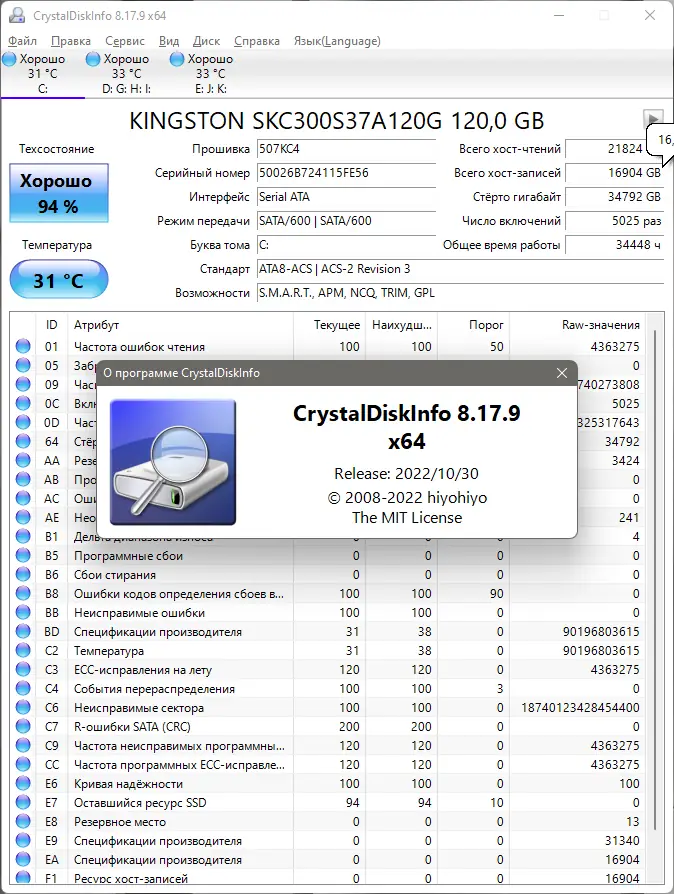Select the Частота ошибок чтения row
674x894 pixels.
click(328, 346)
